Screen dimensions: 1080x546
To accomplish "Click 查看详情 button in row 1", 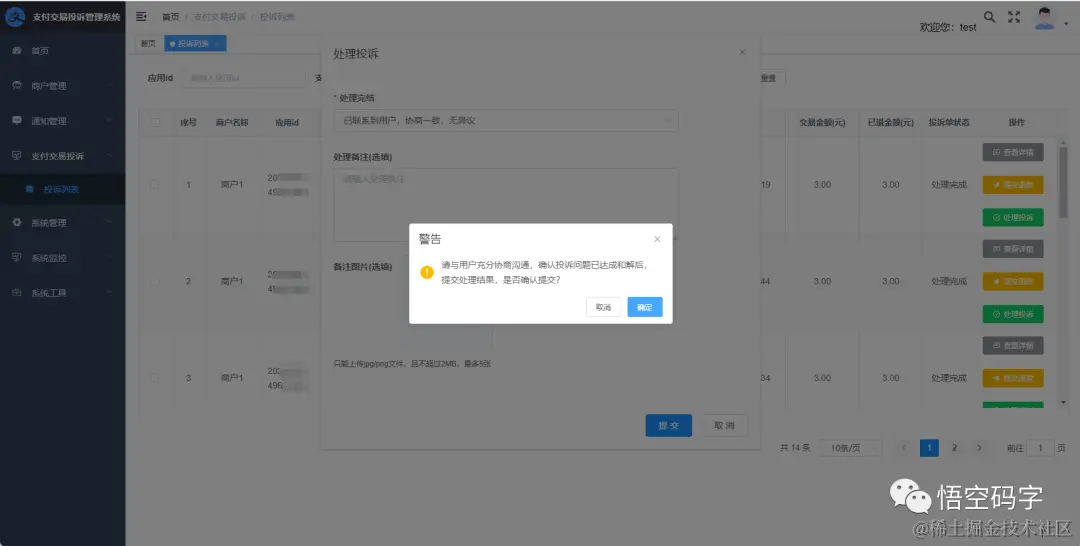I will (x=1012, y=152).
